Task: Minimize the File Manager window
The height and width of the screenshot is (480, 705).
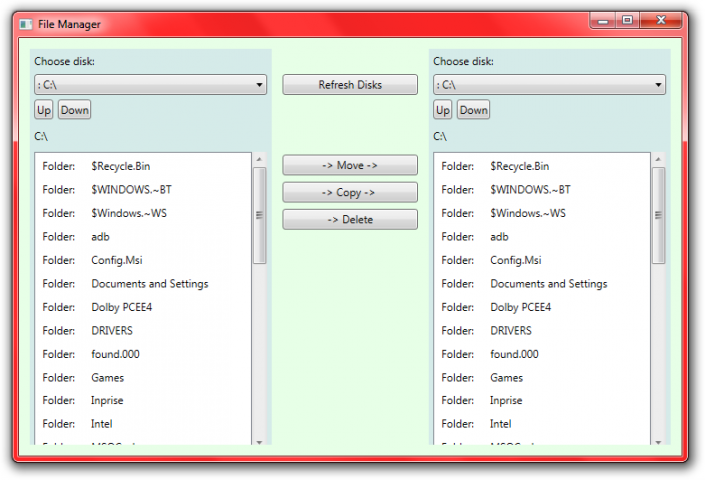Action: click(x=603, y=21)
